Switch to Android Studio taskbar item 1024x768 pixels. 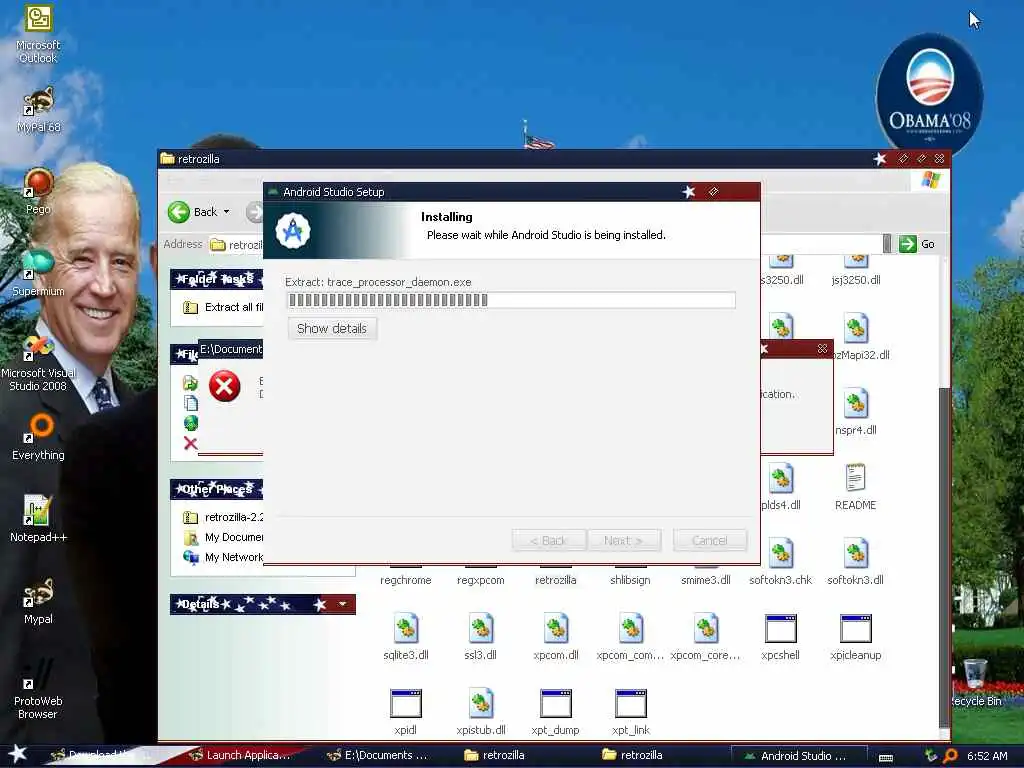(799, 756)
